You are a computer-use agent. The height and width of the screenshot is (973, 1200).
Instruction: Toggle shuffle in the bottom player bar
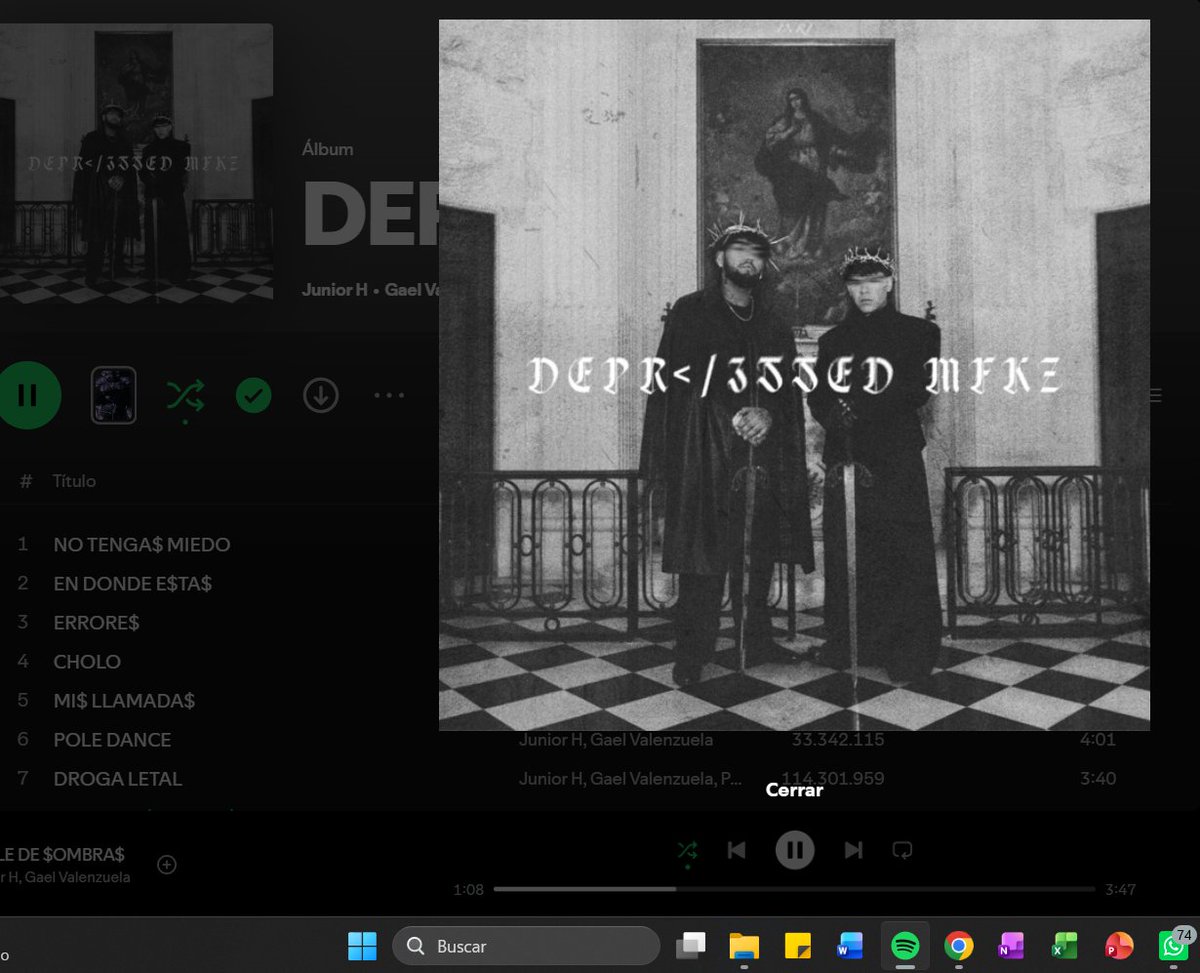pyautogui.click(x=687, y=851)
